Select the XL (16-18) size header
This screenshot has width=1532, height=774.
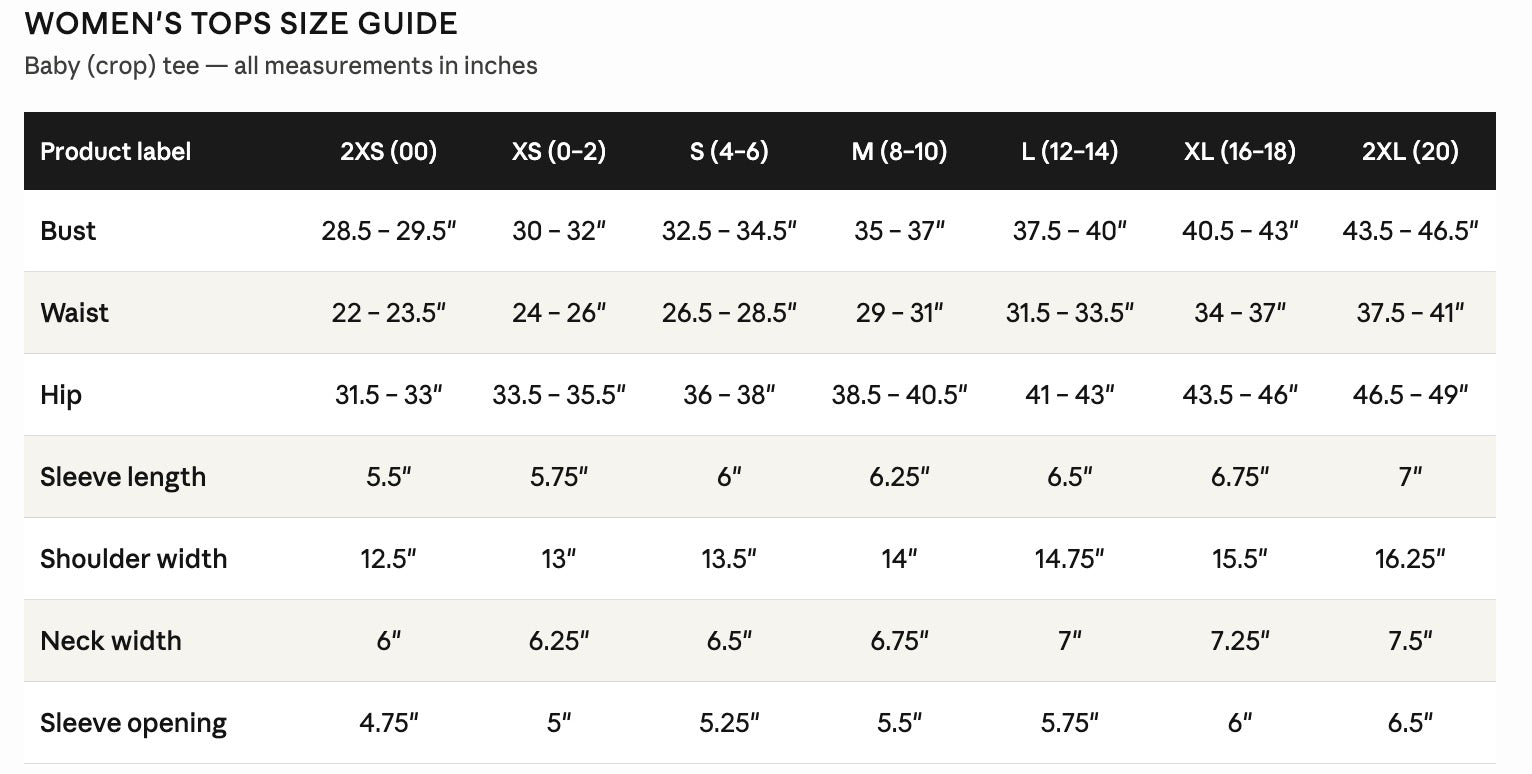click(1240, 152)
